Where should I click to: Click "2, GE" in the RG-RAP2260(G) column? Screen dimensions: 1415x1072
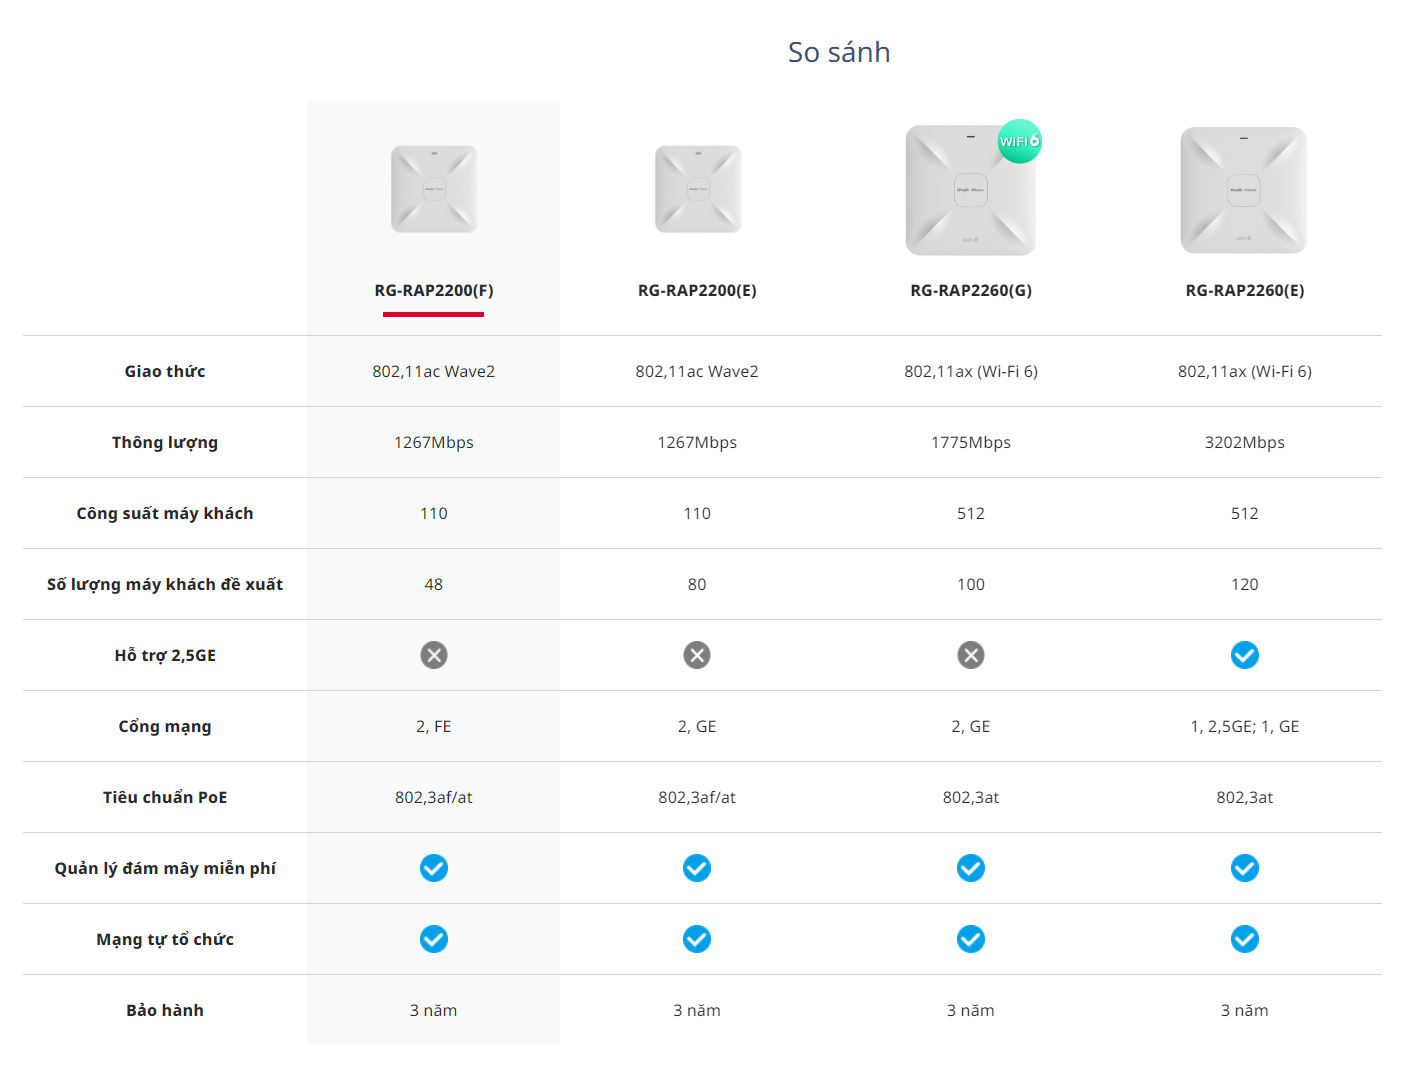click(x=971, y=726)
